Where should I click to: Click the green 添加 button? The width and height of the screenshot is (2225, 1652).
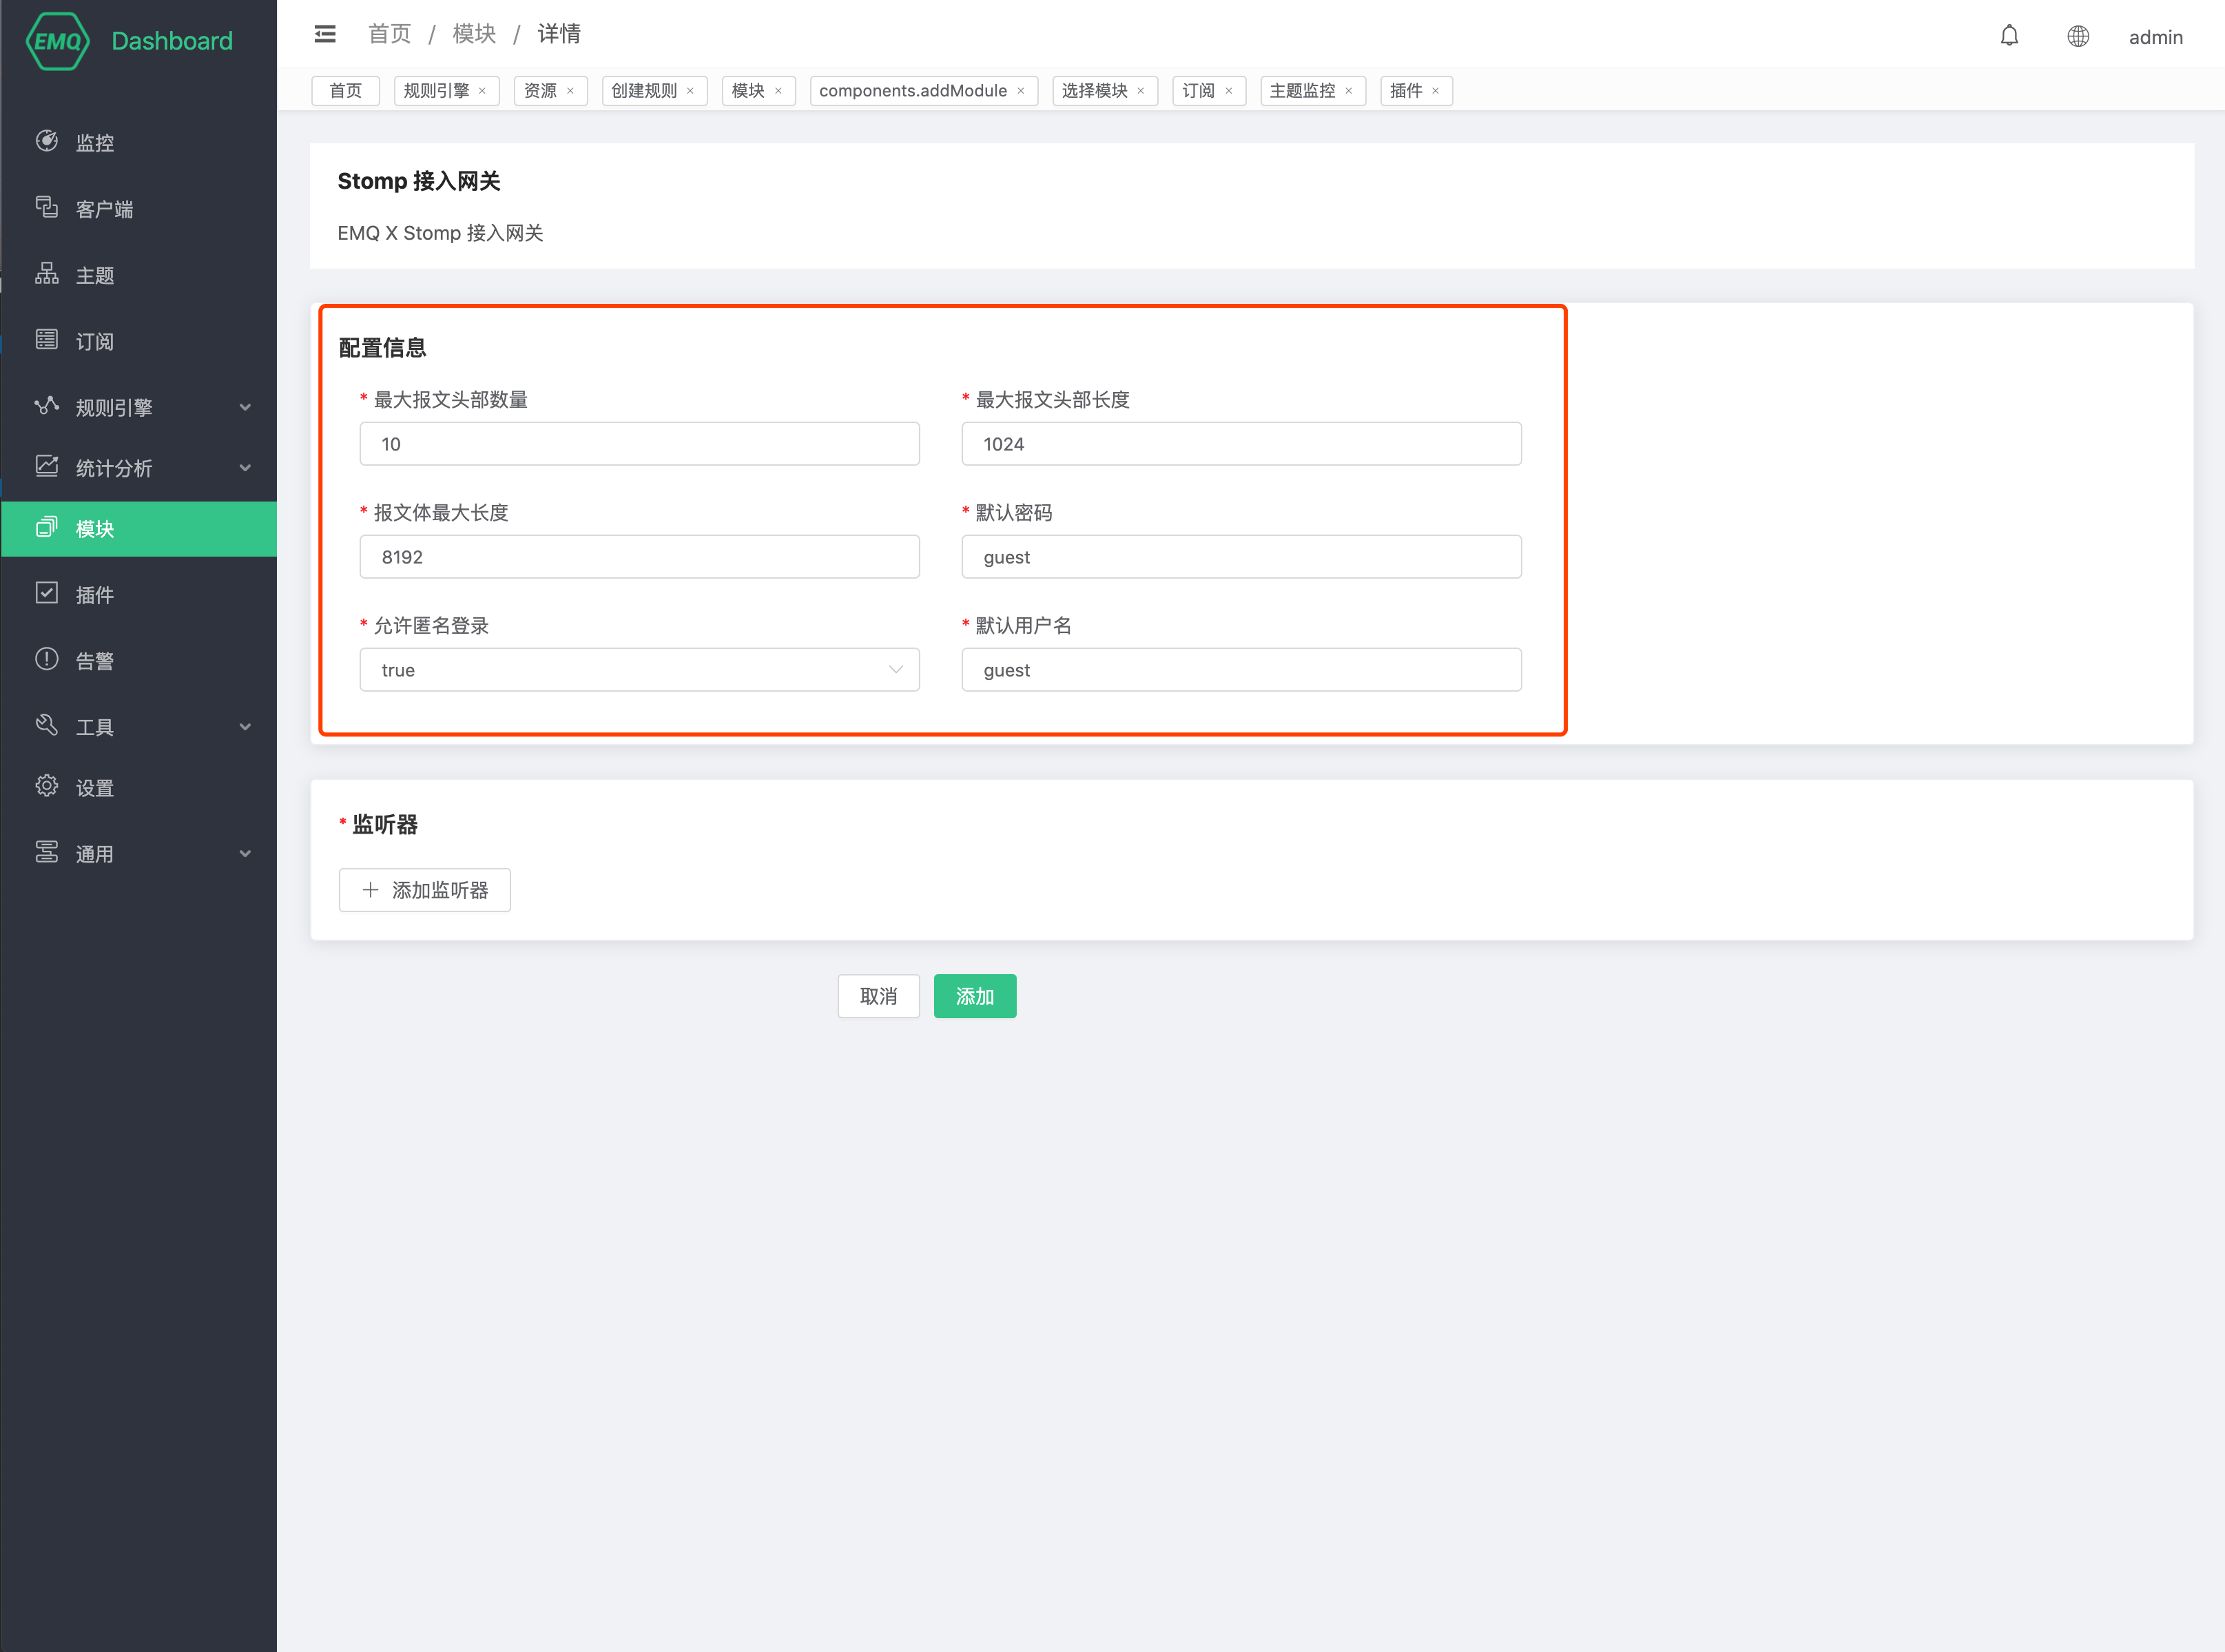(x=975, y=996)
